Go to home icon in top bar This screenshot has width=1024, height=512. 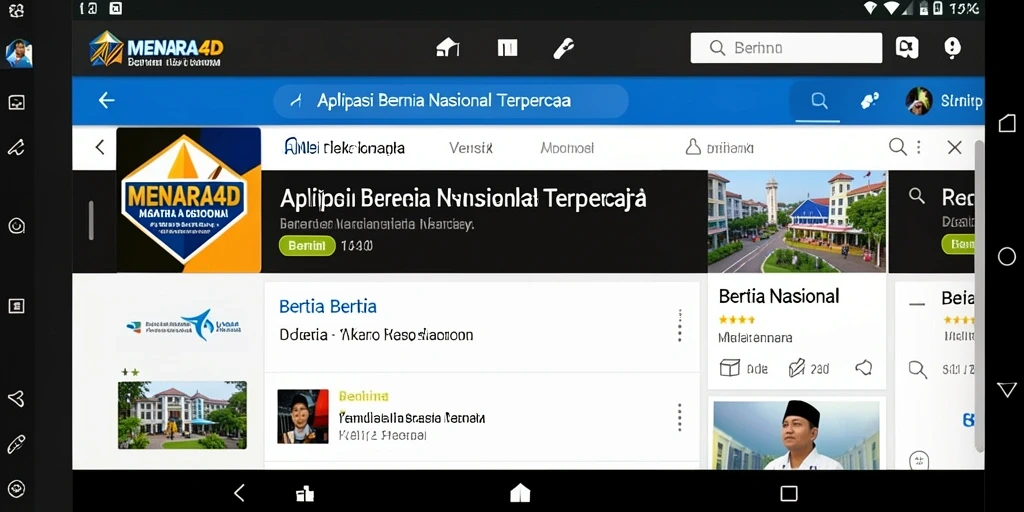click(448, 48)
